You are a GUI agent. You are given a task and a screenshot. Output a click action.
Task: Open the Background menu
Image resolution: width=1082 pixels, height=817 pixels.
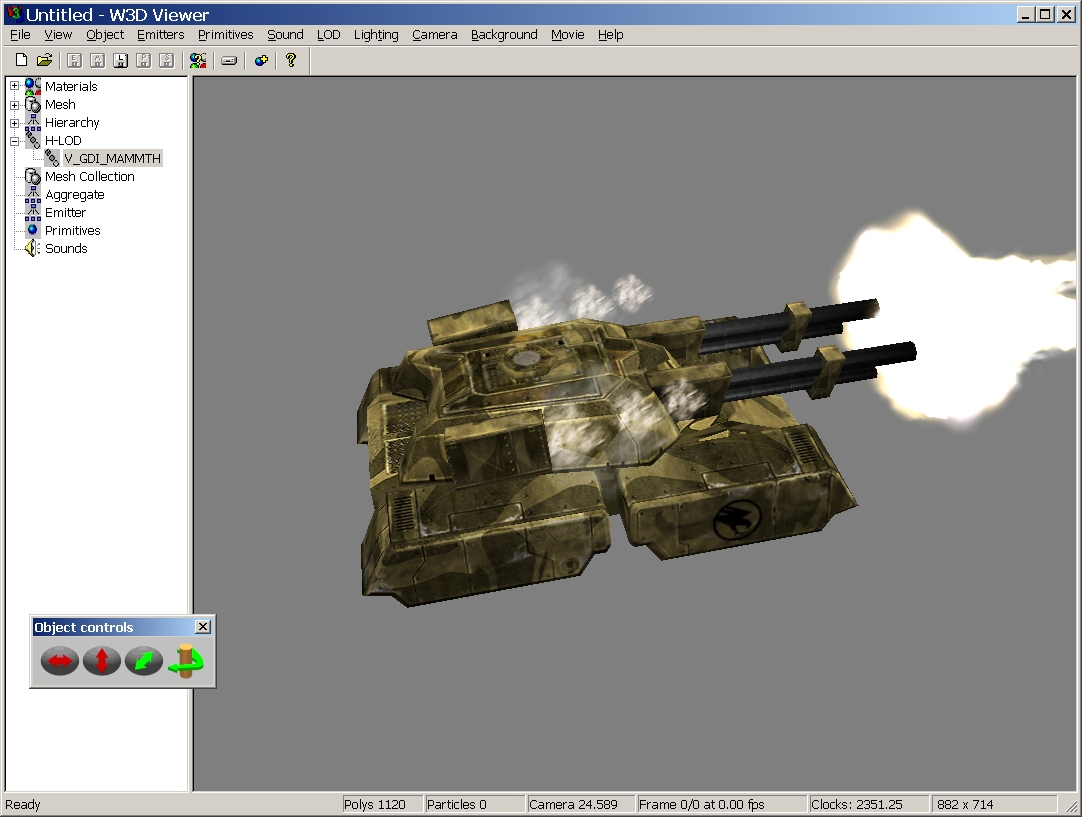(504, 35)
